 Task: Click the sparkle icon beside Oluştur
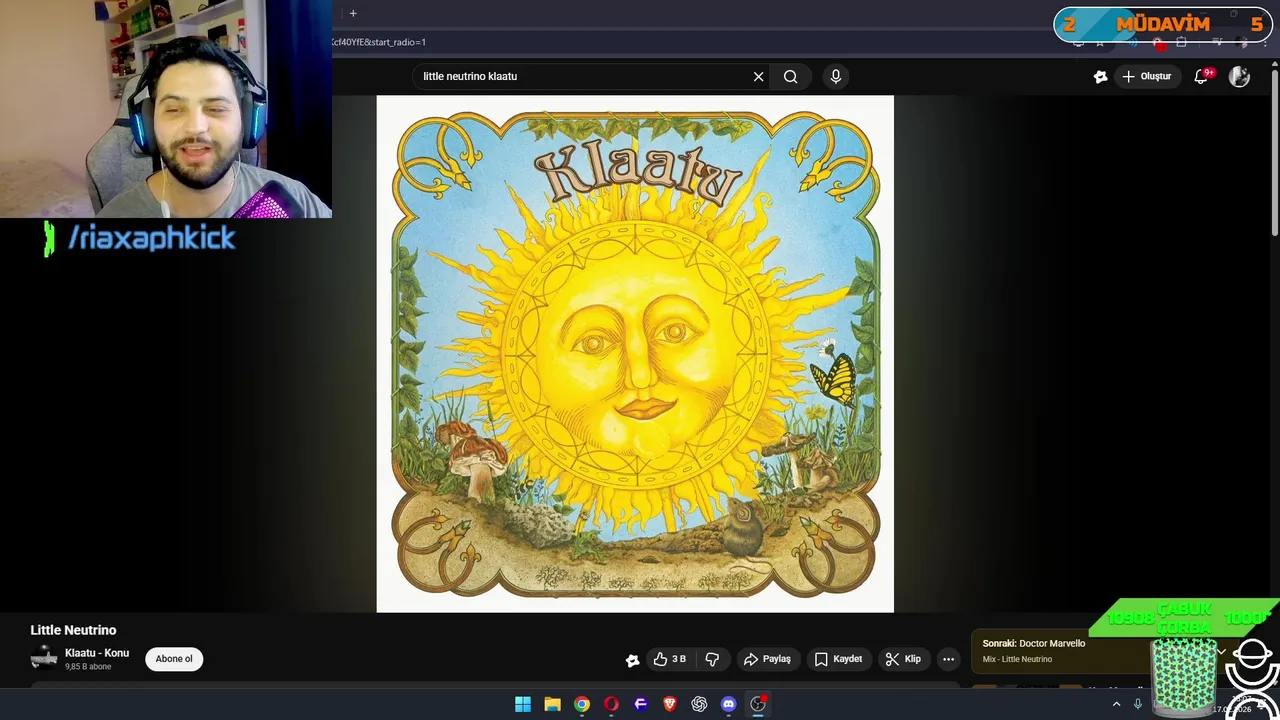click(1100, 76)
